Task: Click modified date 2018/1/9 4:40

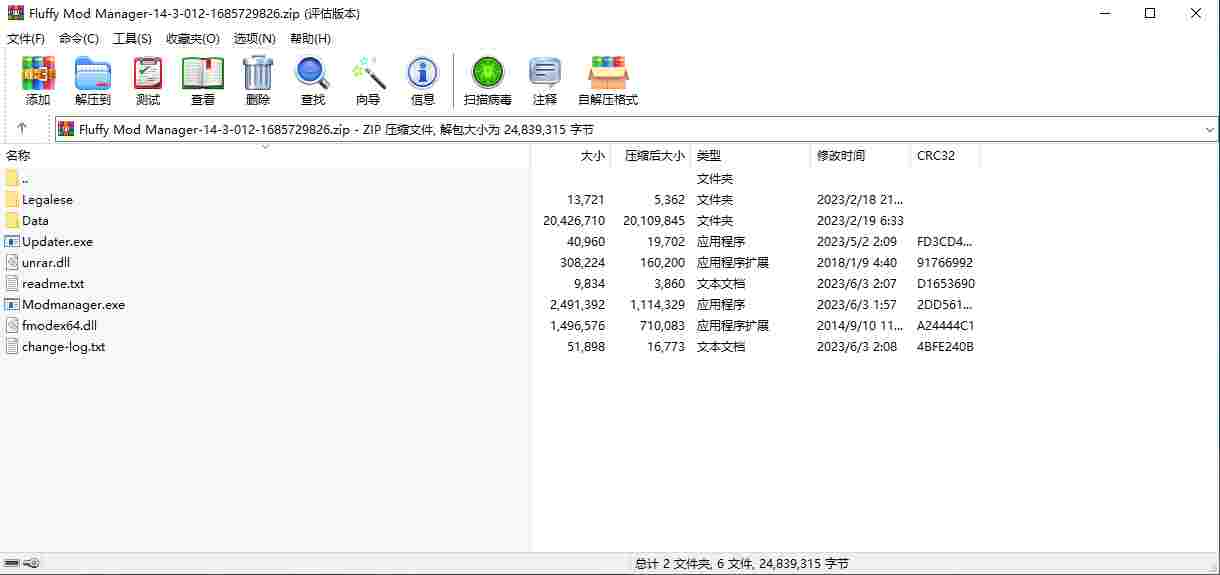Action: click(857, 263)
